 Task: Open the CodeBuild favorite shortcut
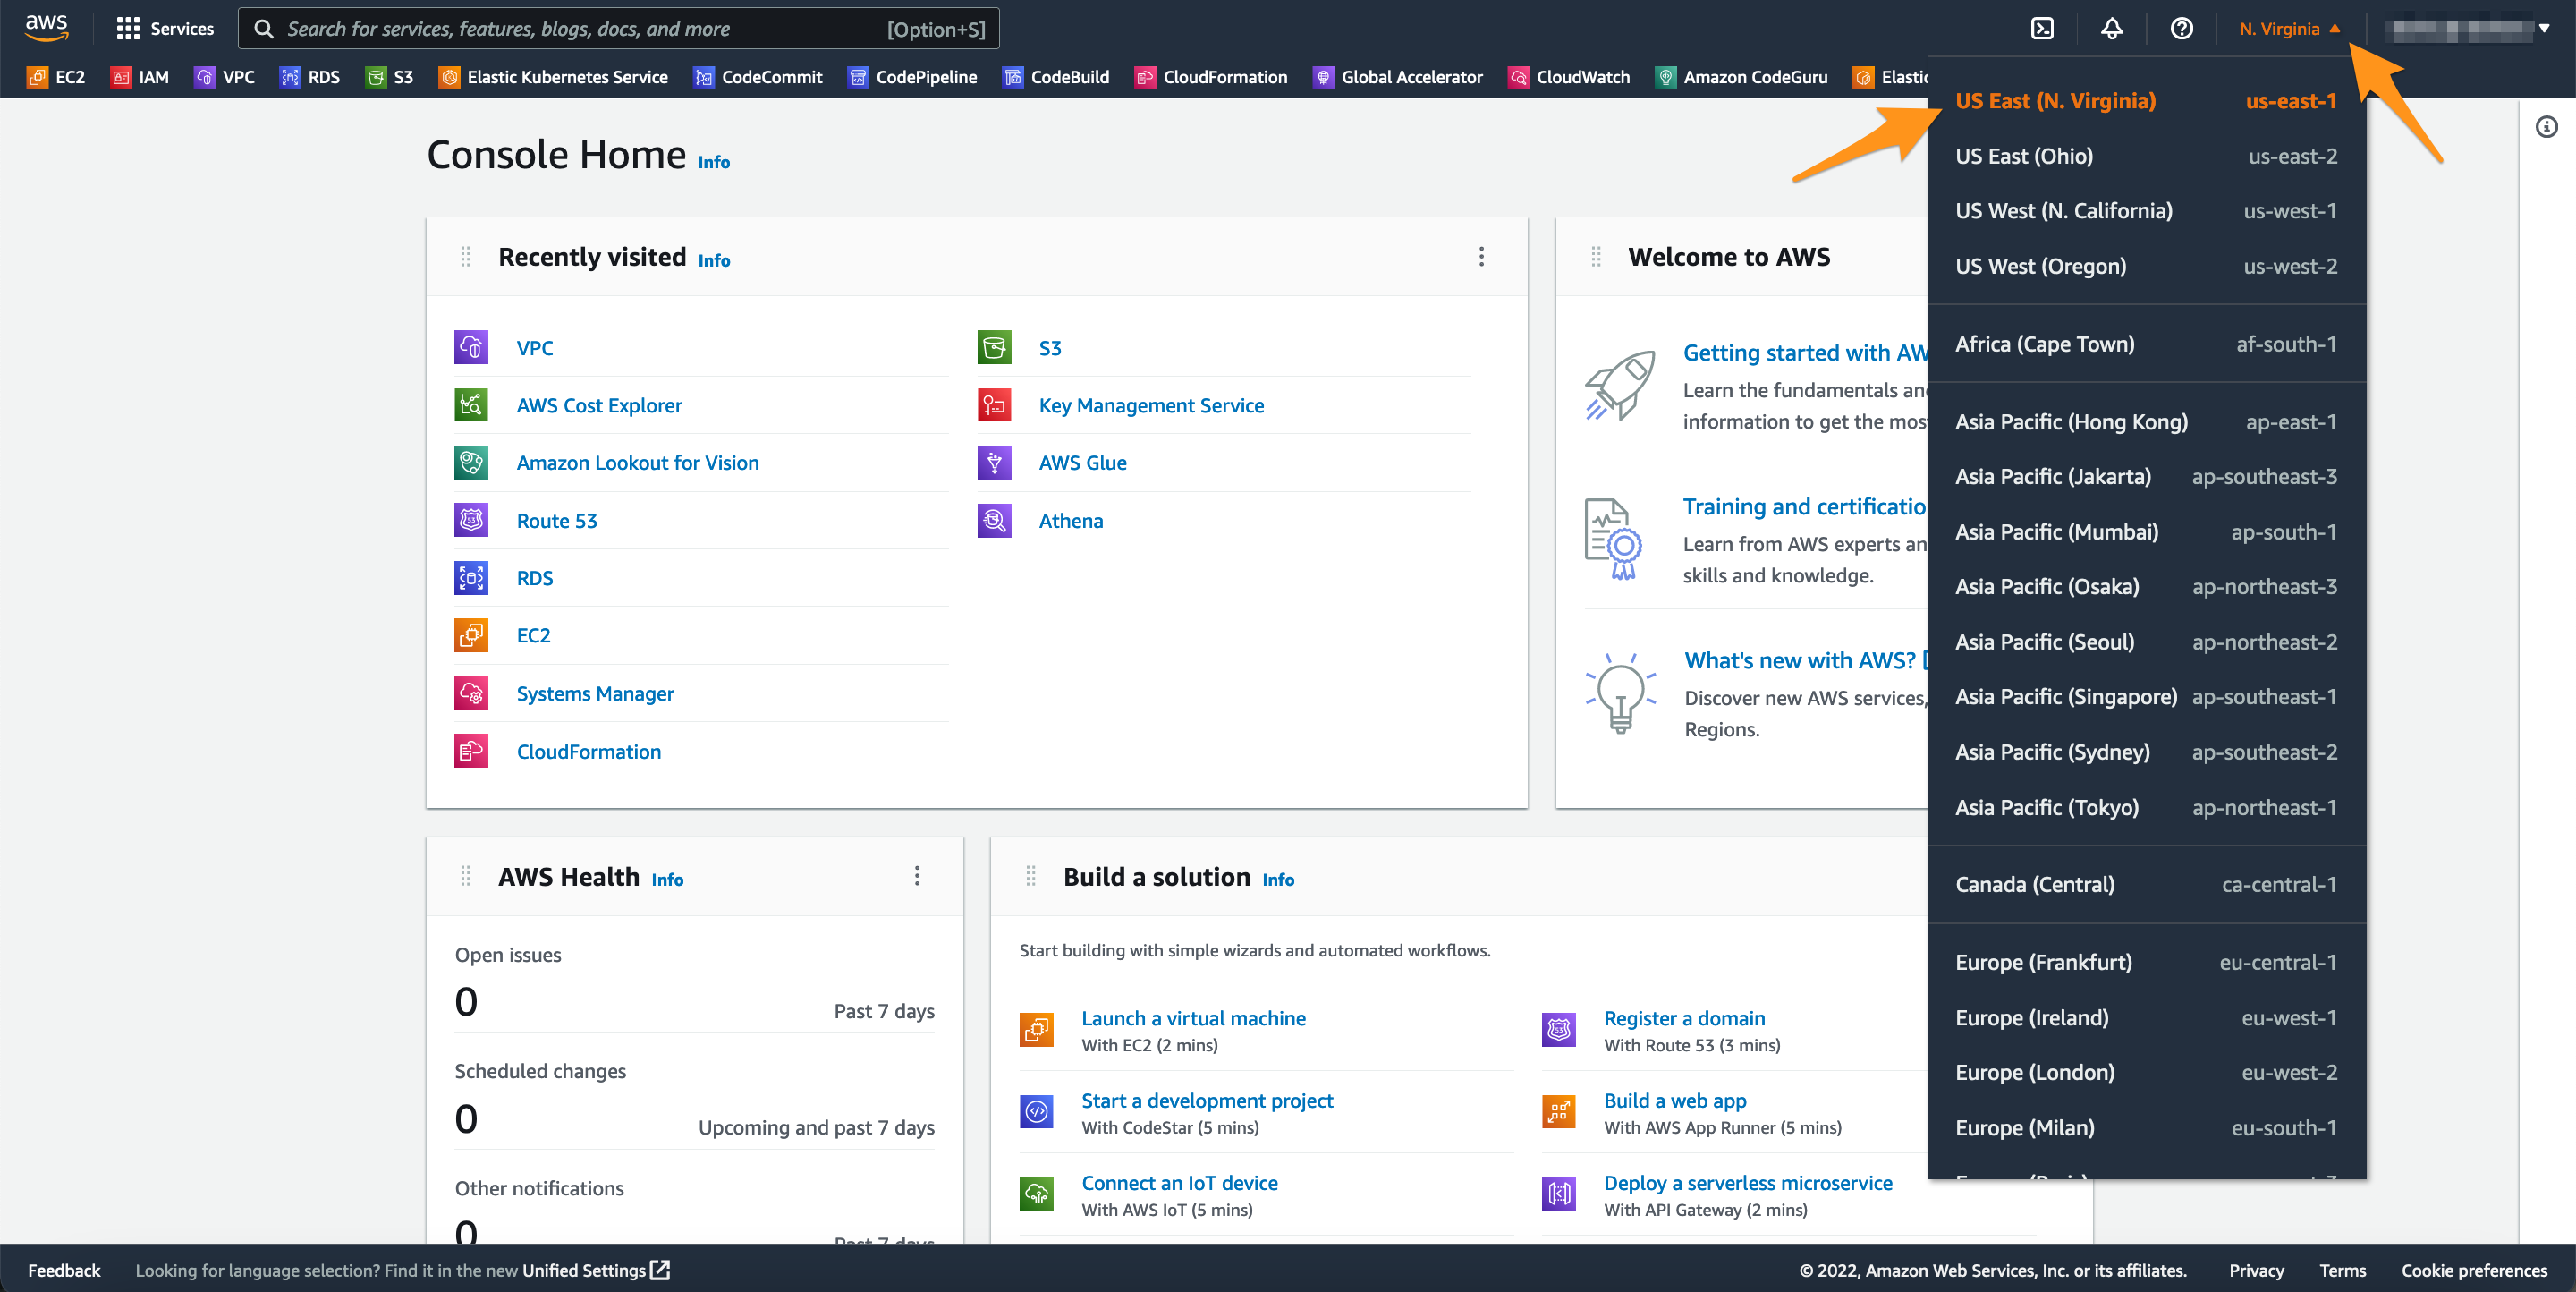click(1056, 77)
